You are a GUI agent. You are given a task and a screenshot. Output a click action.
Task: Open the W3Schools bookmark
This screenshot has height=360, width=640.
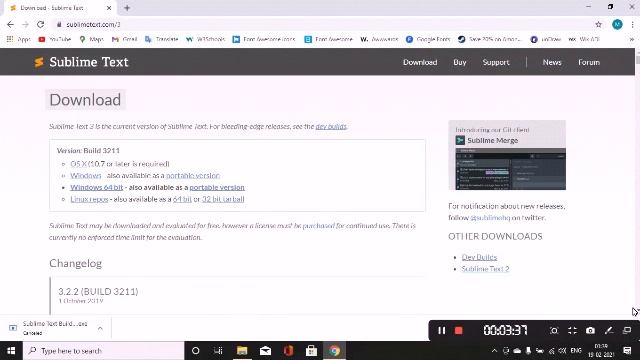click(205, 39)
